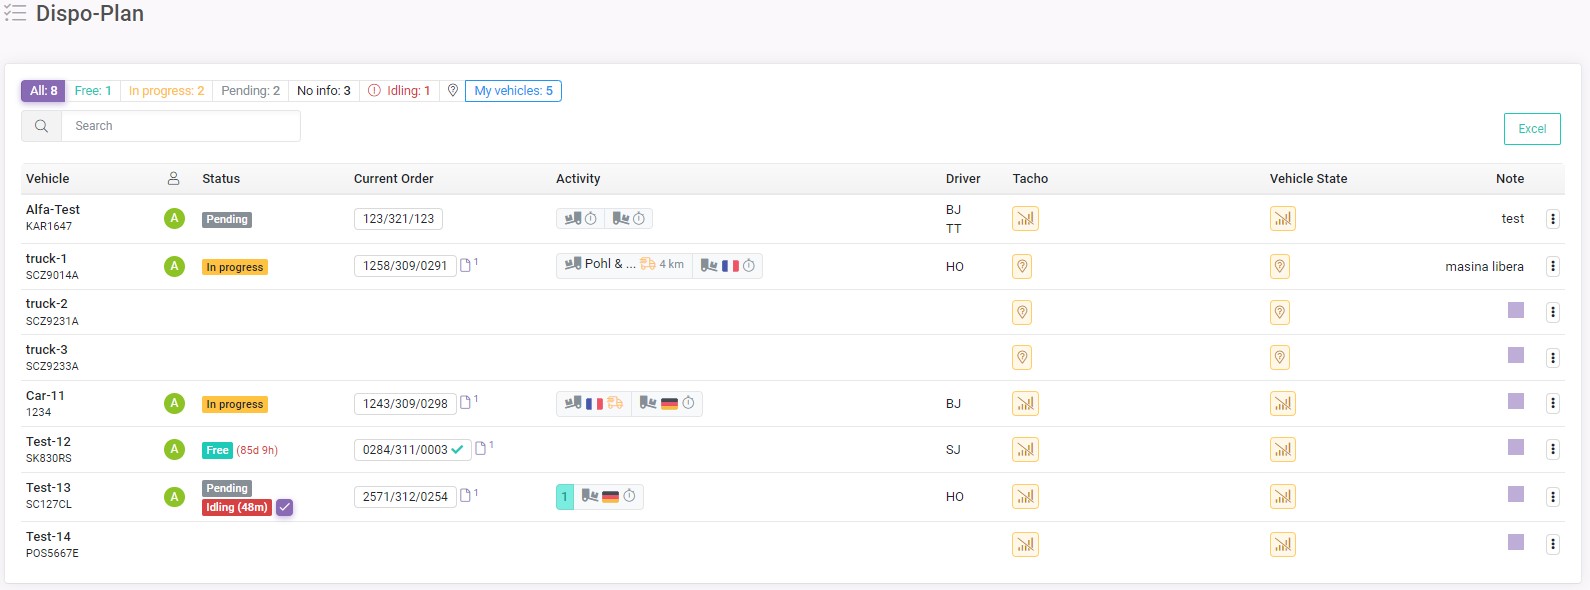
Task: Open order 123/321/123
Action: pos(398,219)
